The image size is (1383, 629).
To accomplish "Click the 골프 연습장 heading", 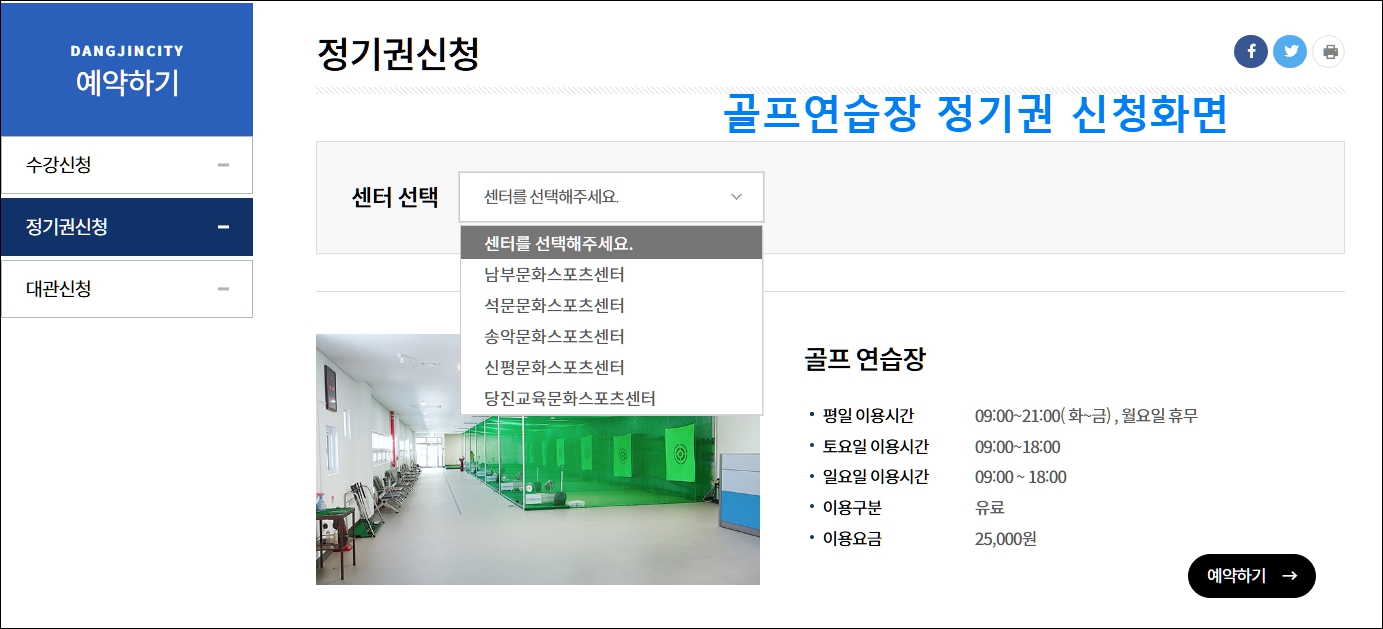I will click(x=865, y=359).
